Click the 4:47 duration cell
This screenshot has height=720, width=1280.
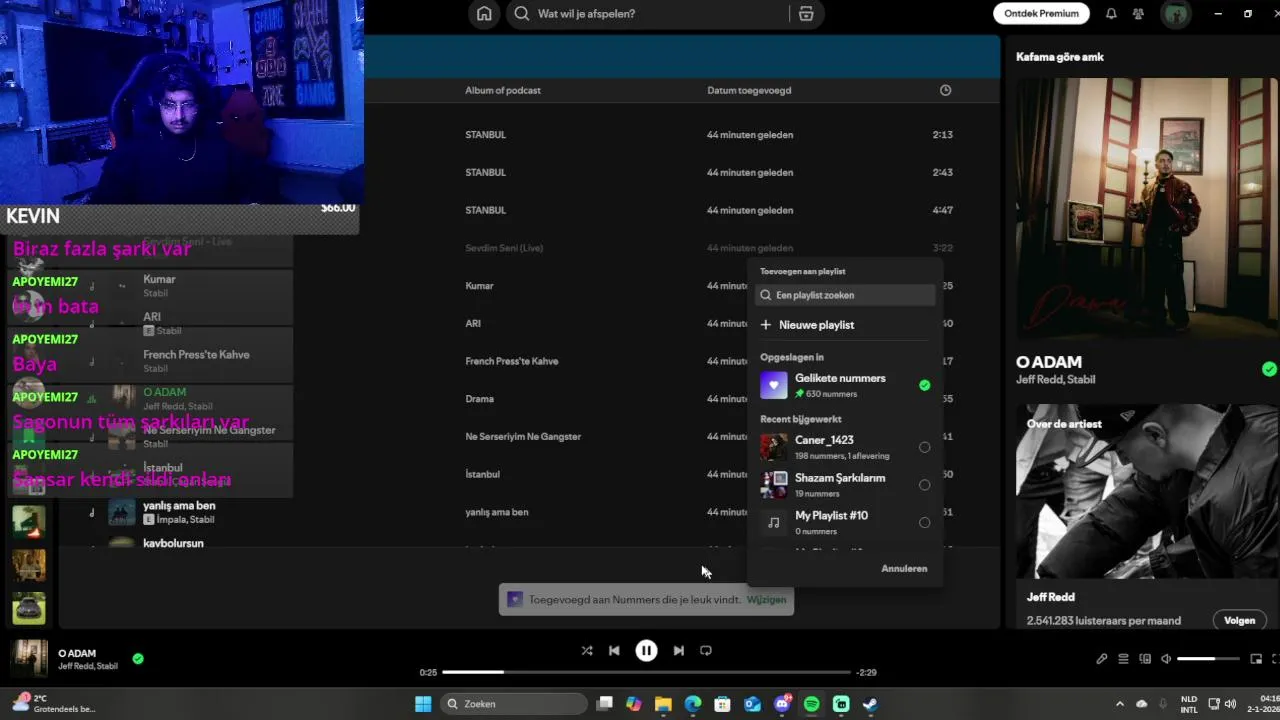coord(942,210)
